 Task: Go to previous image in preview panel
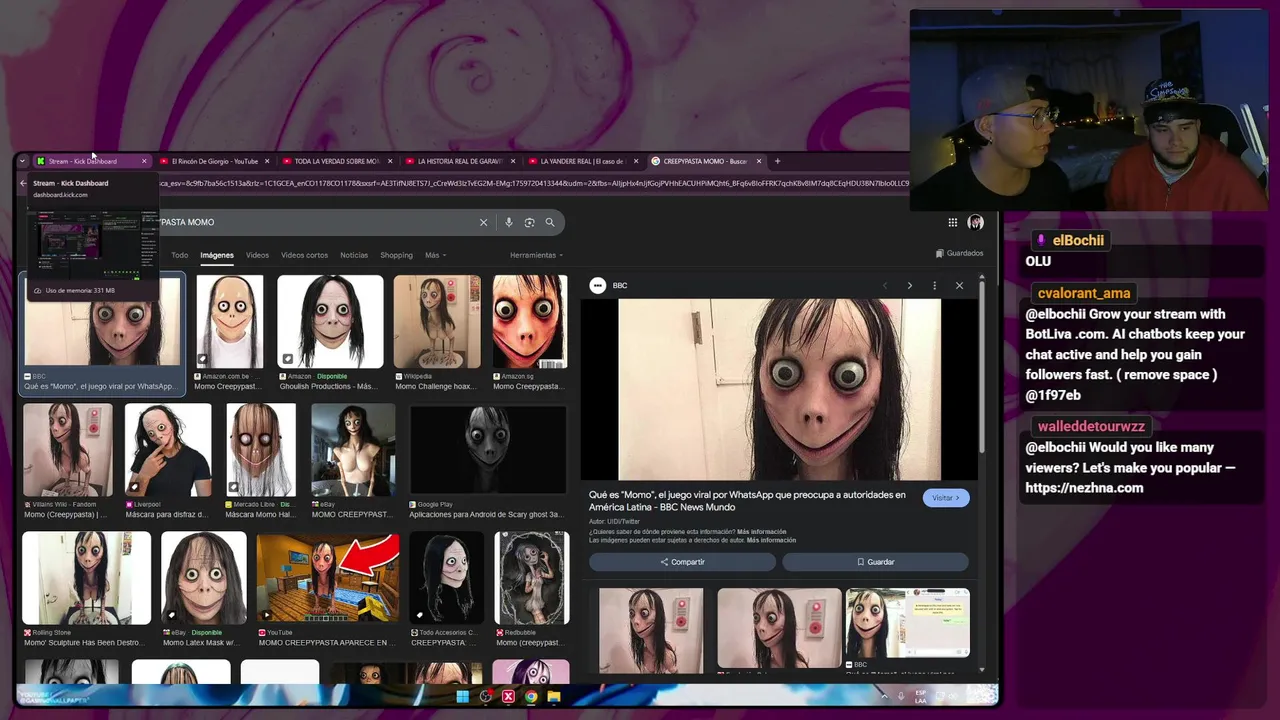click(884, 286)
